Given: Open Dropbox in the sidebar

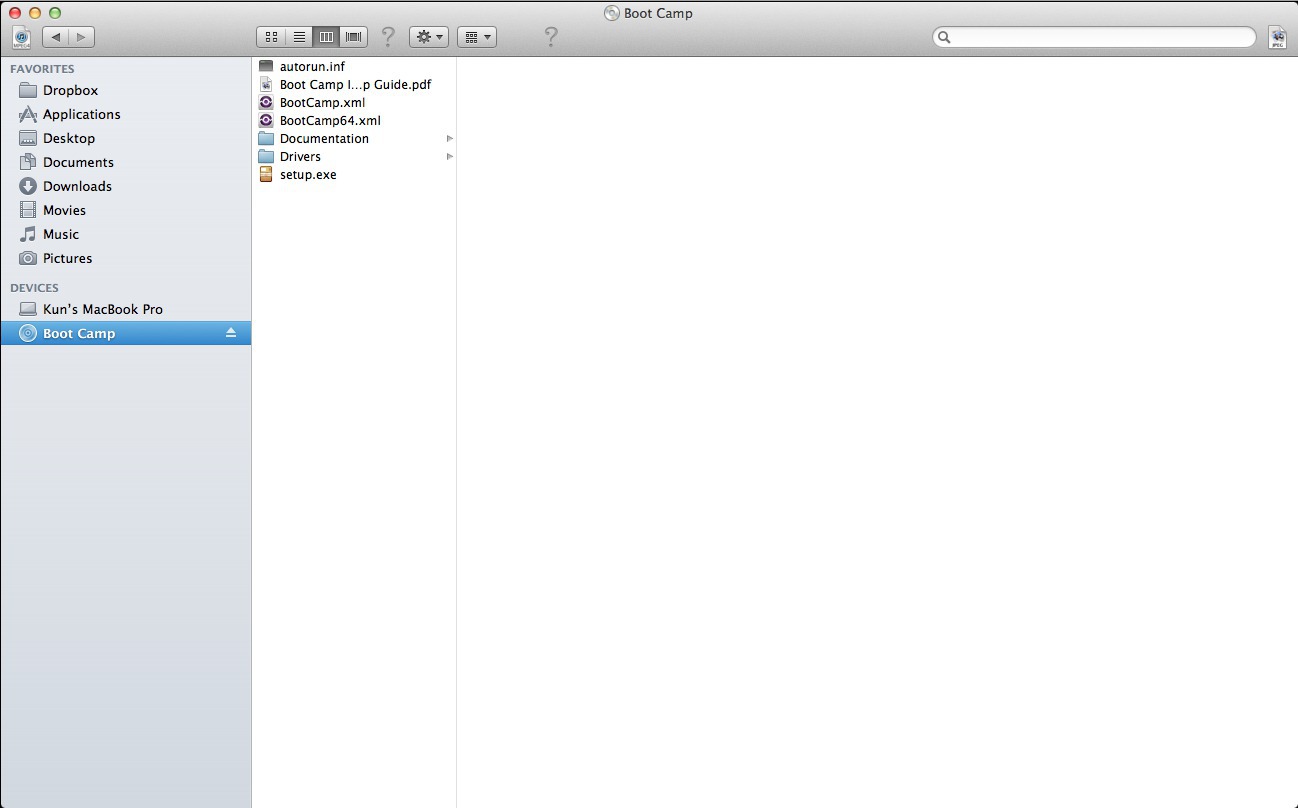Looking at the screenshot, I should tap(126, 90).
